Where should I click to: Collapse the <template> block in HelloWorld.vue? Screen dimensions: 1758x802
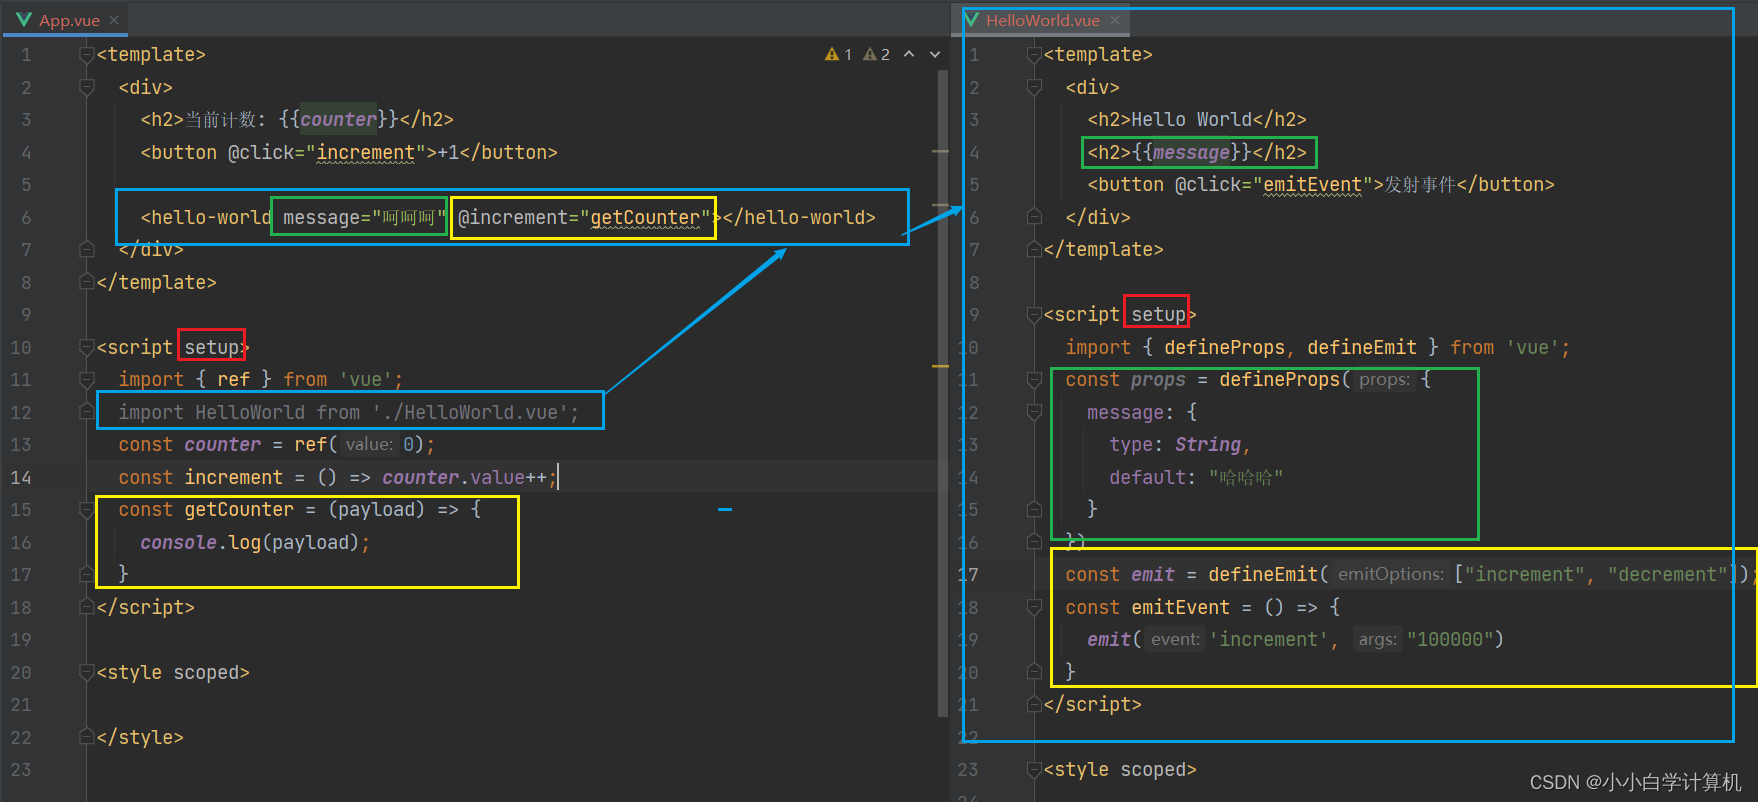[x=1034, y=55]
